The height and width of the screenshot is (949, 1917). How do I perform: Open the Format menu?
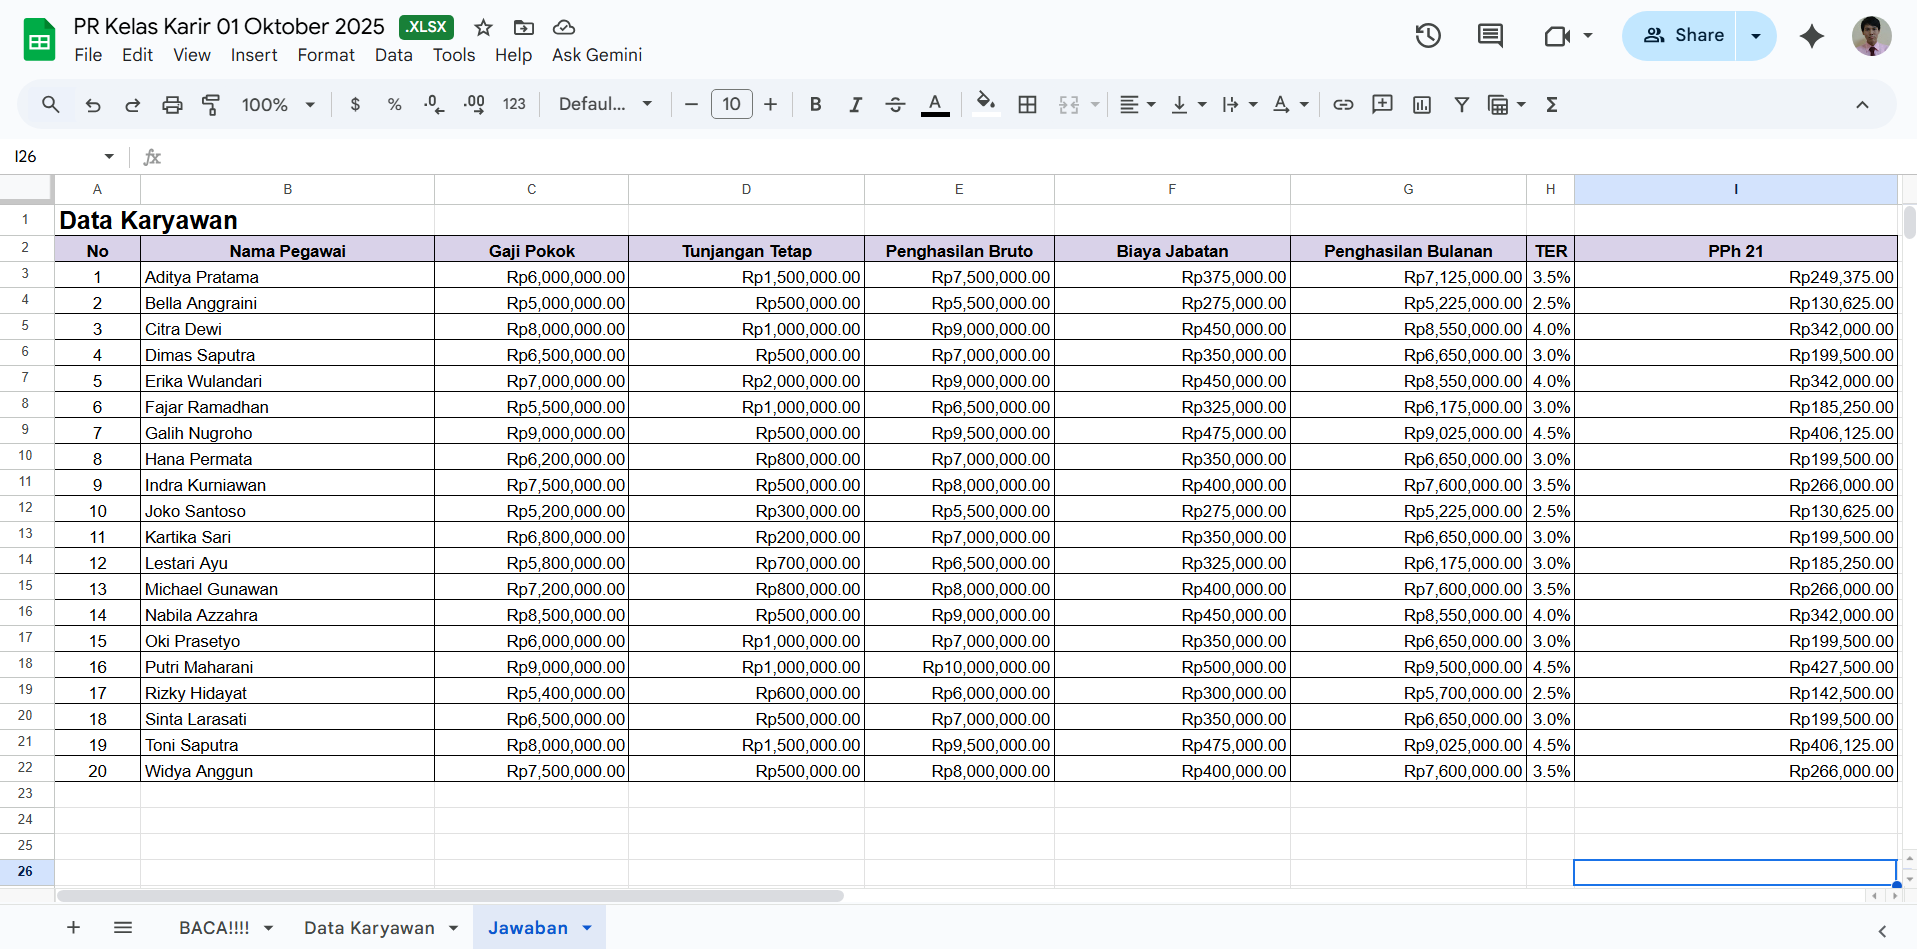325,55
